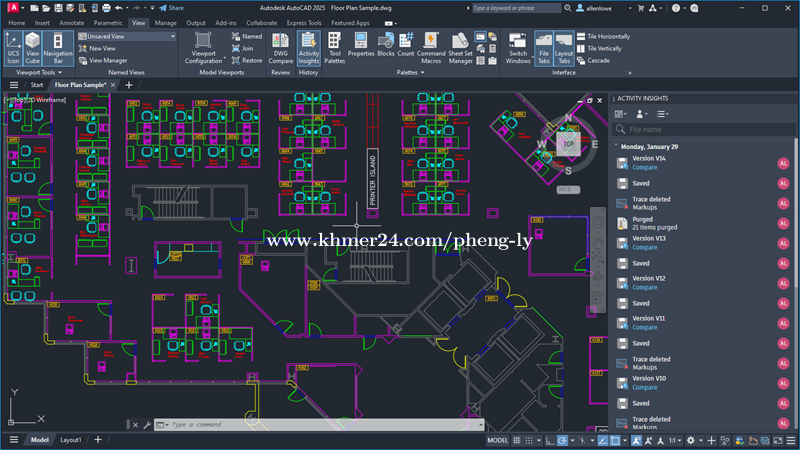Click the Open file folder icon

coord(46,8)
